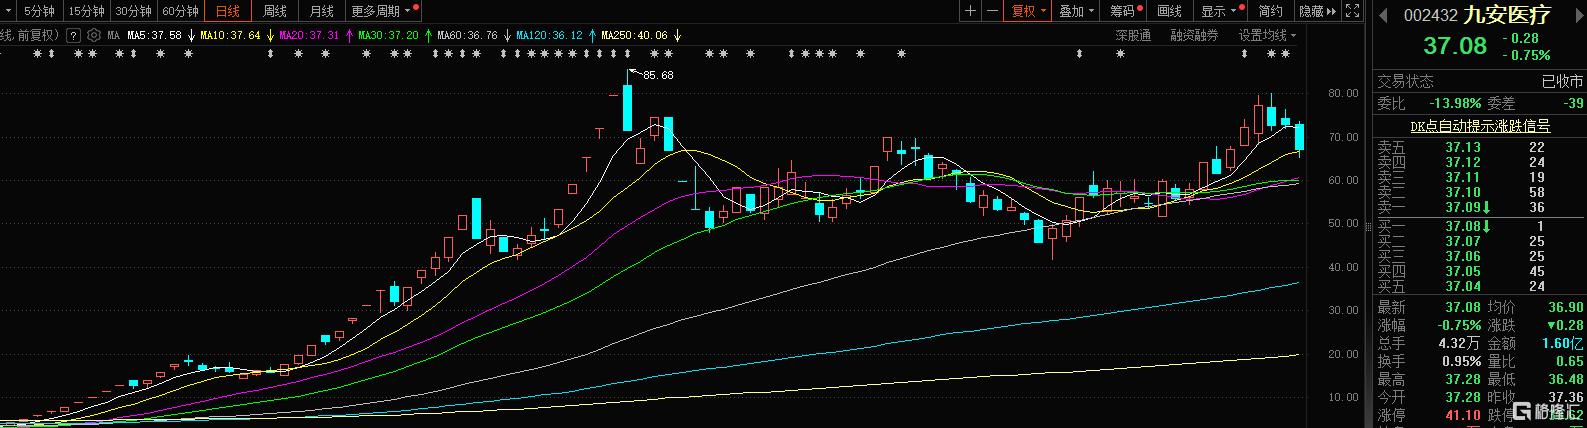Select 月线 monthly chart tab
Image resolution: width=1587 pixels, height=428 pixels.
321,11
